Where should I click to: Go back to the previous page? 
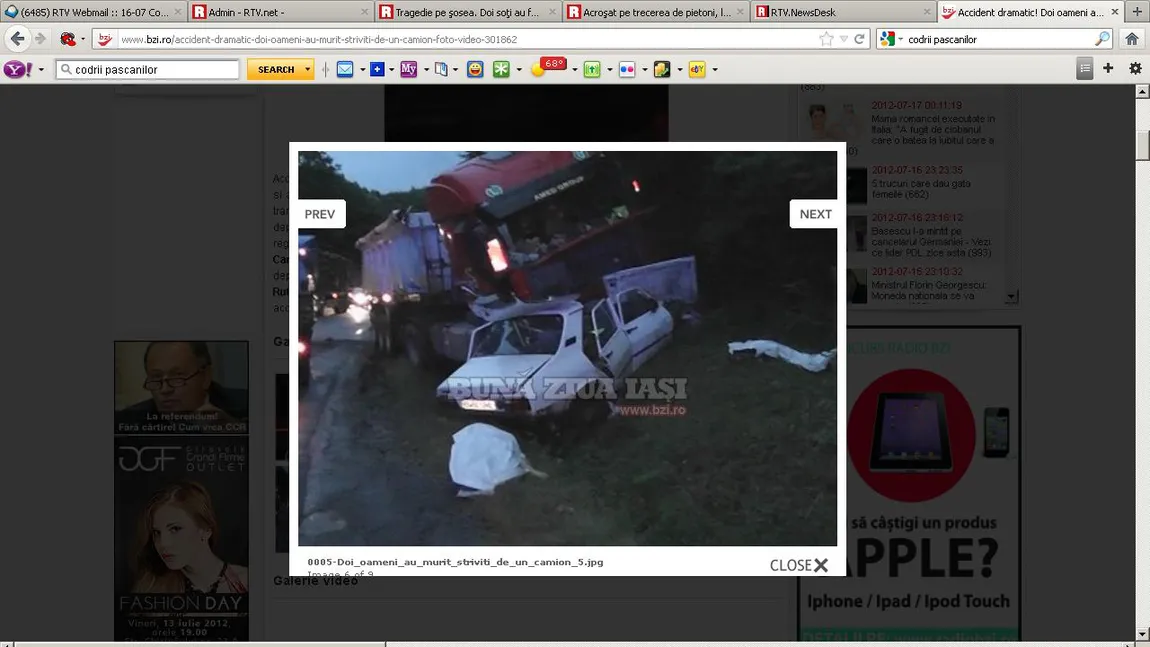(x=18, y=39)
